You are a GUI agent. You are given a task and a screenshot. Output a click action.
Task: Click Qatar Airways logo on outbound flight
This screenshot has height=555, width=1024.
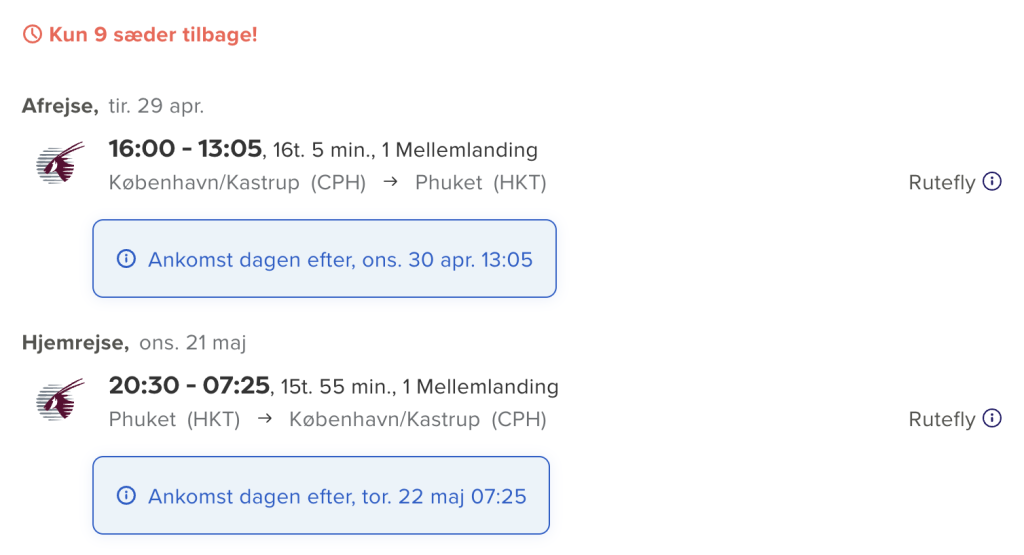pos(60,163)
